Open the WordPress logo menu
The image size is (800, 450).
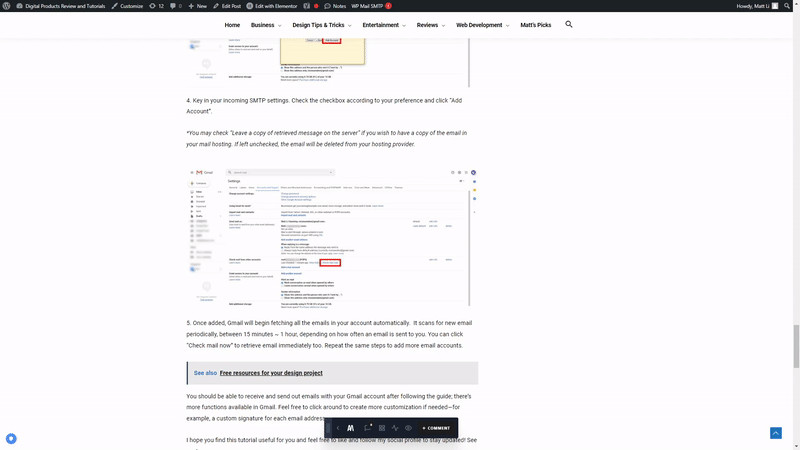click(6, 6)
